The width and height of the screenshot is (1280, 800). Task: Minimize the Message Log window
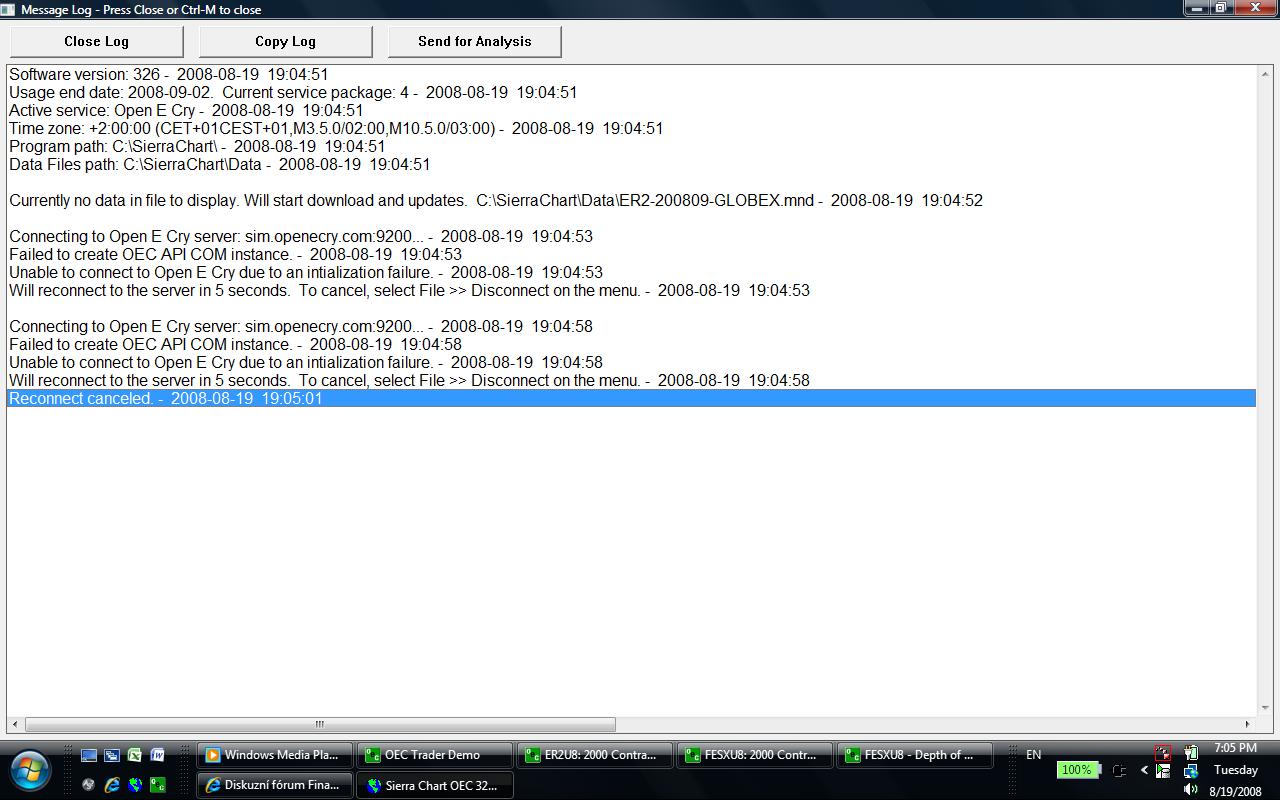1197,8
